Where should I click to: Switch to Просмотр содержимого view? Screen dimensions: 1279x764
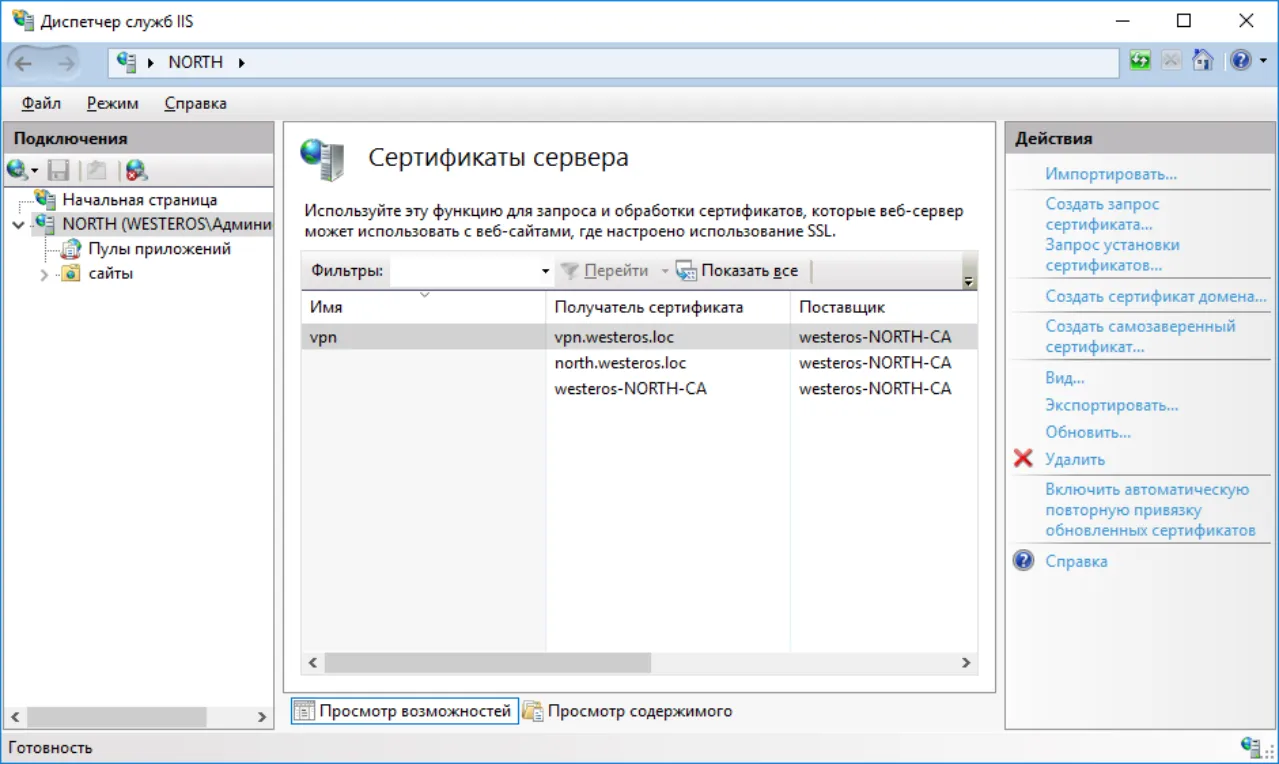[628, 711]
